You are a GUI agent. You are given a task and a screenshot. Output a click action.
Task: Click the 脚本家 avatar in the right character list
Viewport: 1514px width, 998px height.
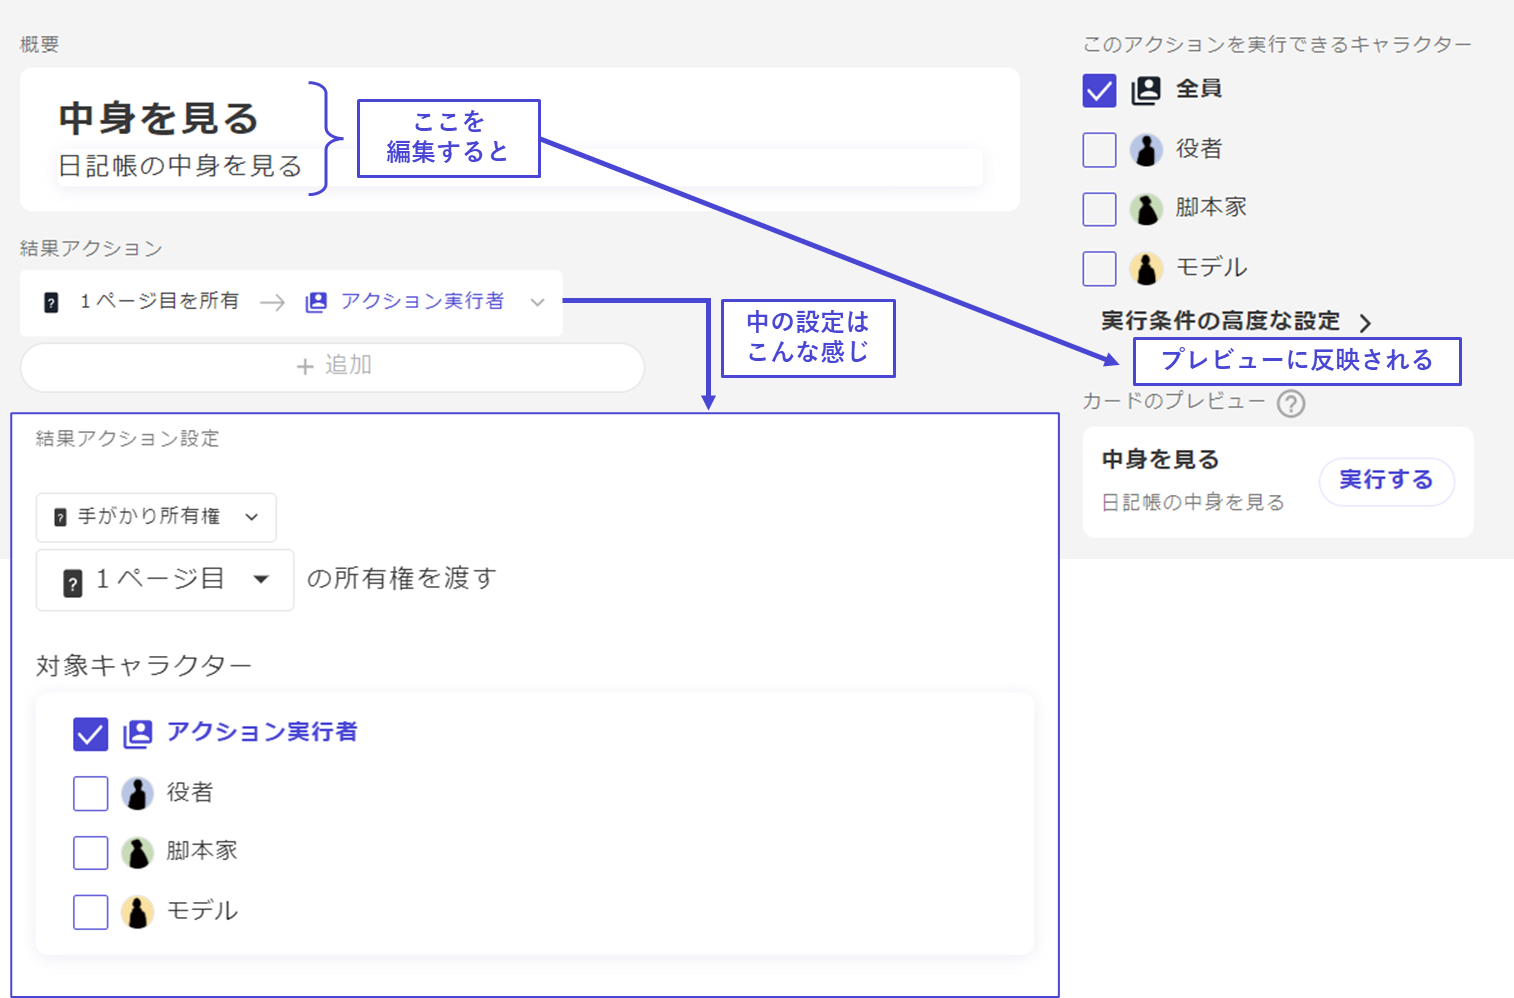(1146, 209)
